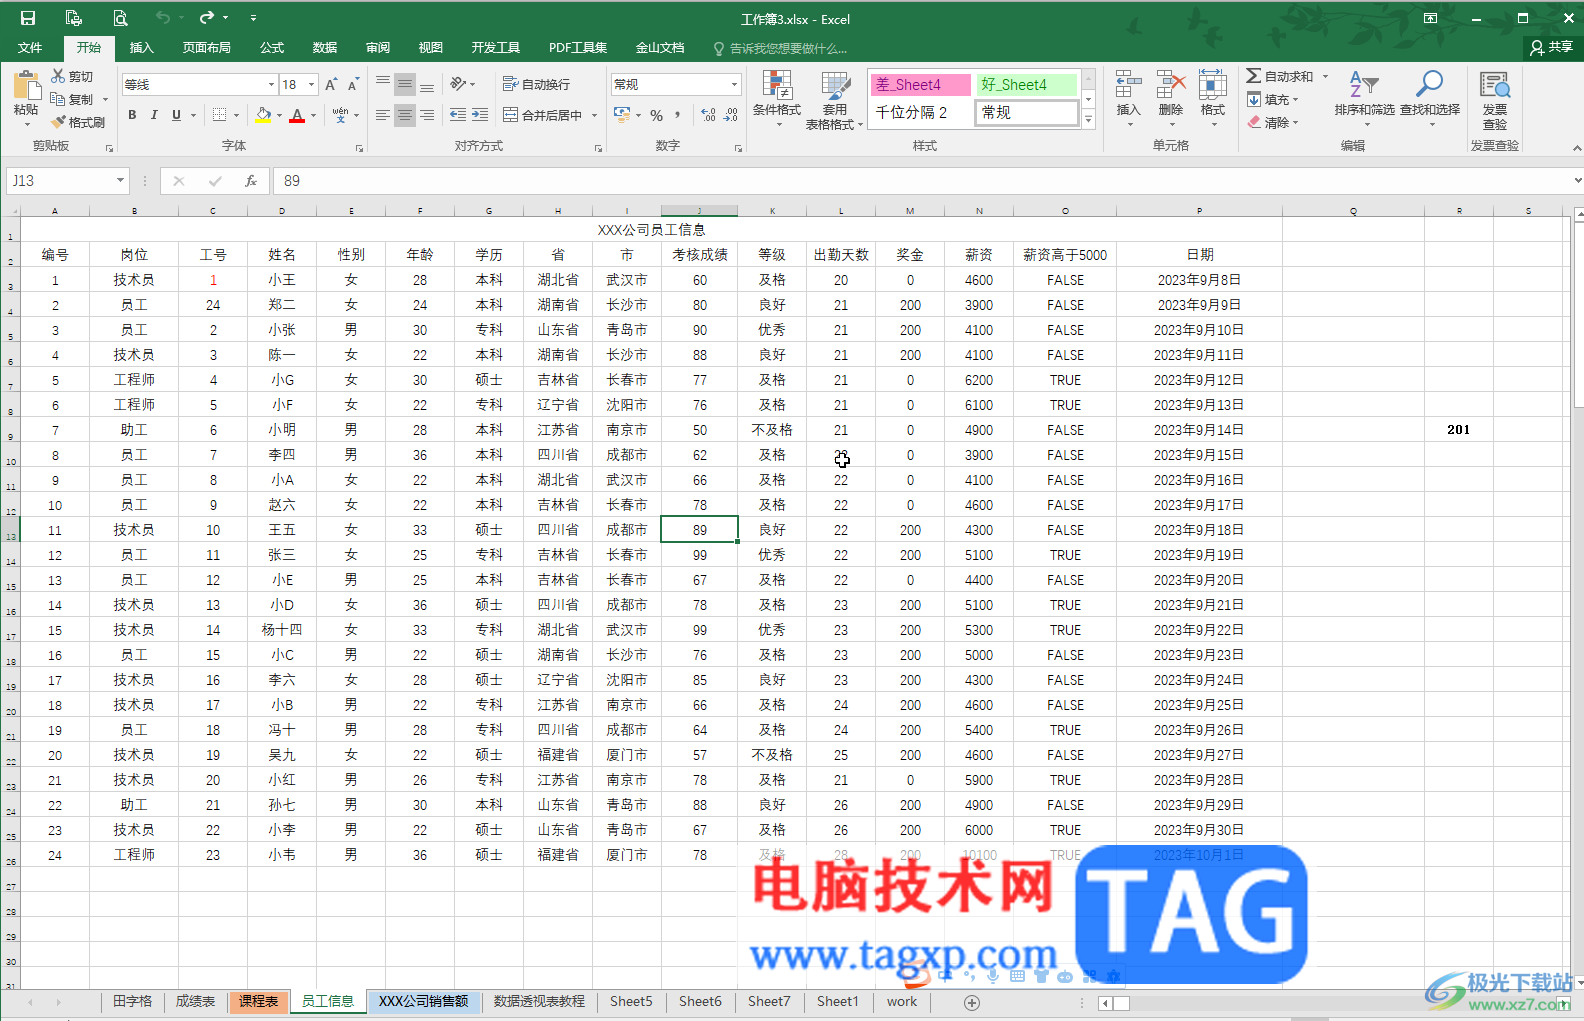Click the Borders icon

220,115
